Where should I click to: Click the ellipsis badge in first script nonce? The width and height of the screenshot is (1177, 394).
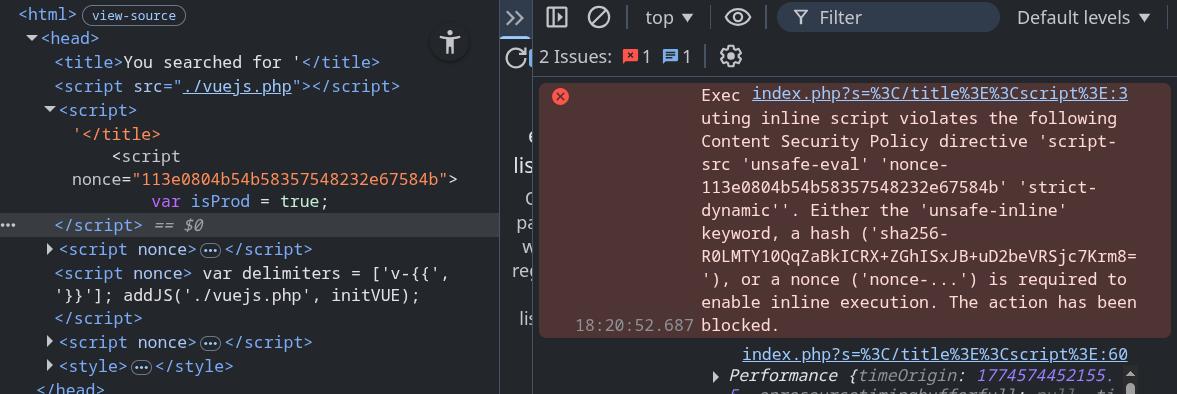coord(210,250)
